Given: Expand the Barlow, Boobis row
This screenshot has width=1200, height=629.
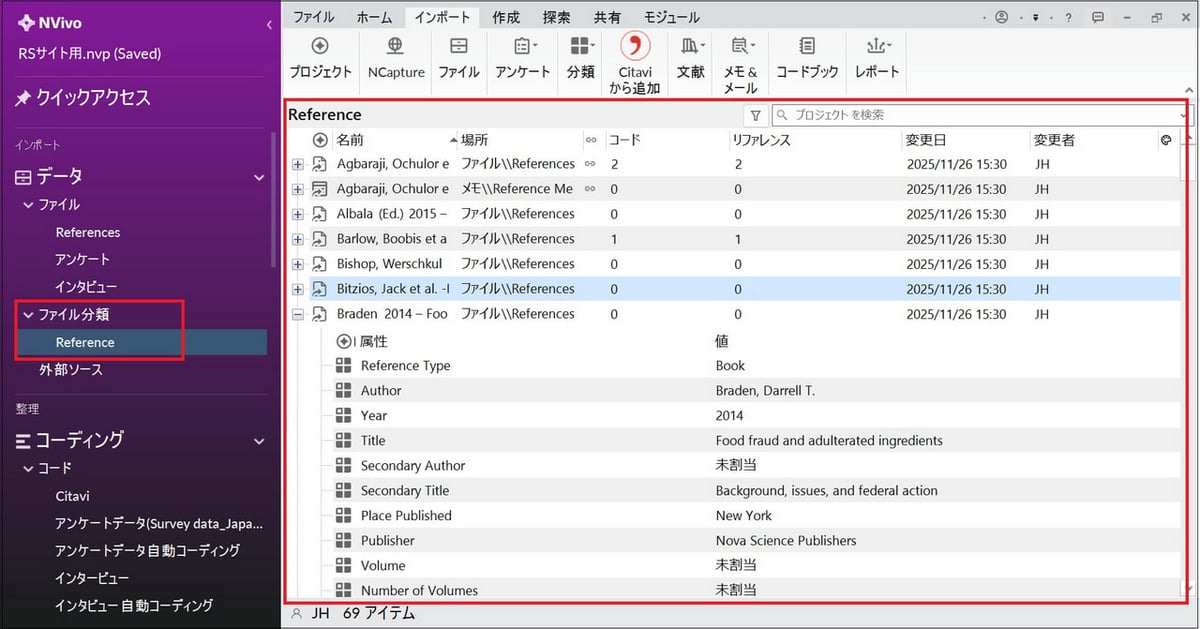Looking at the screenshot, I should coord(298,239).
